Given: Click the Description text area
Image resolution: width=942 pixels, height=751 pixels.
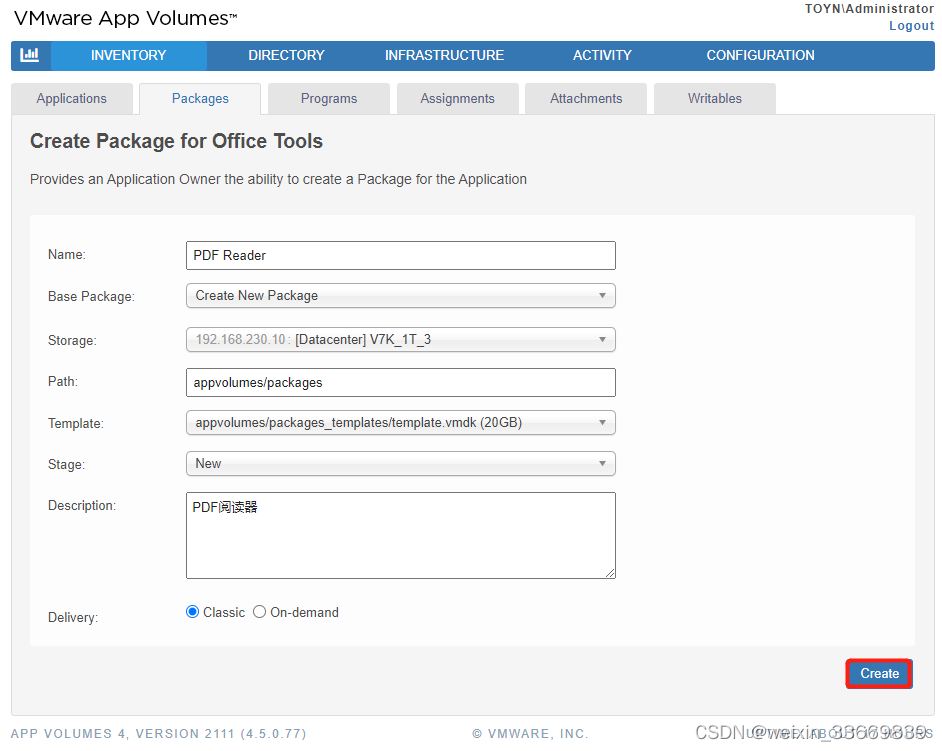Looking at the screenshot, I should 401,536.
